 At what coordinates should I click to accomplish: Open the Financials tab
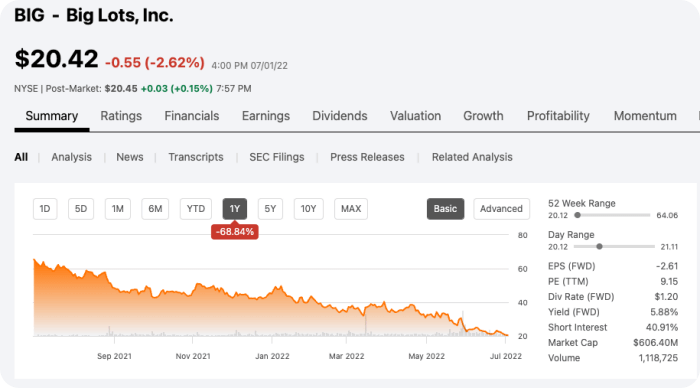[192, 116]
